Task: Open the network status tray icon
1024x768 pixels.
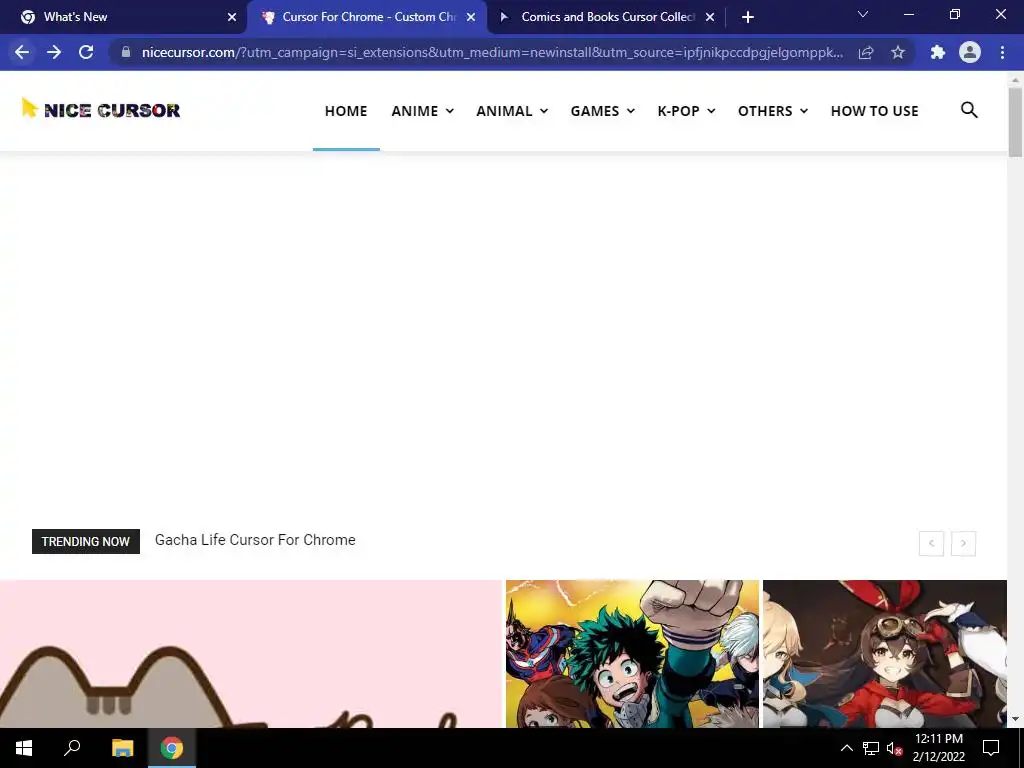Action: pyautogui.click(x=871, y=748)
